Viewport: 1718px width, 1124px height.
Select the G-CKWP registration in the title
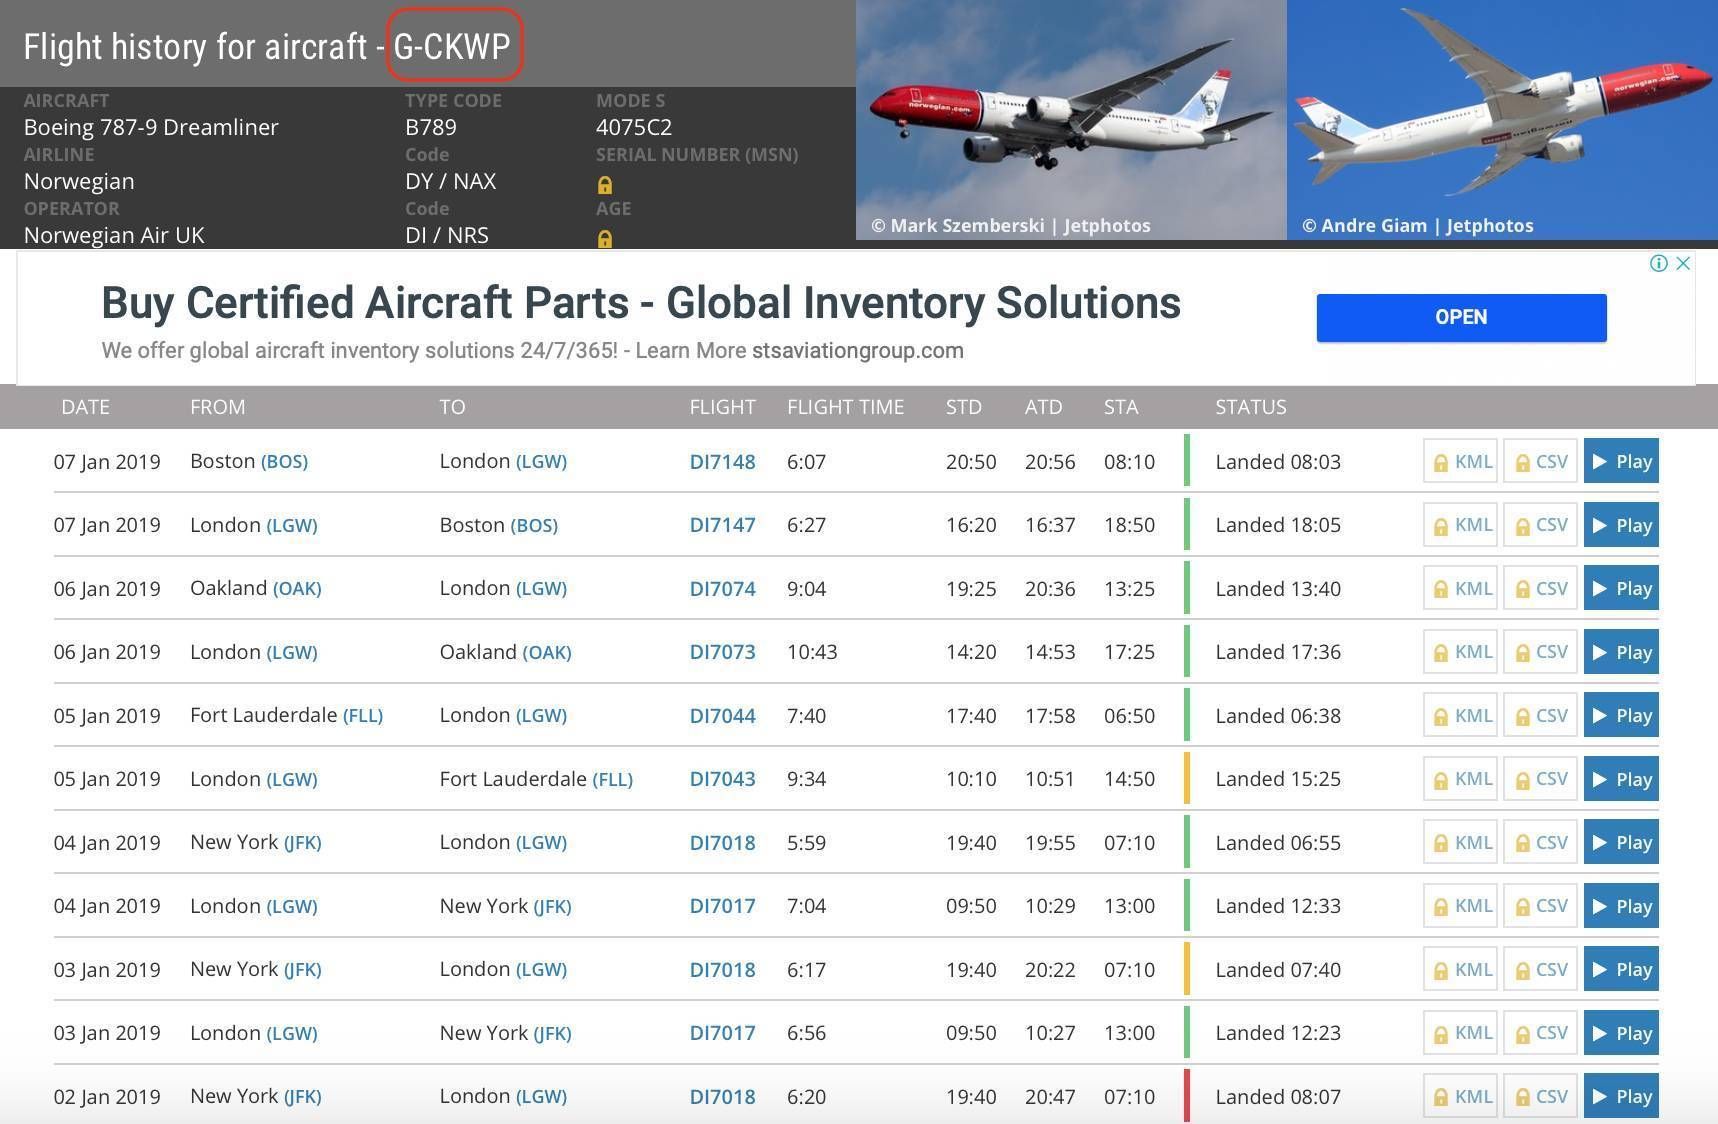click(452, 46)
